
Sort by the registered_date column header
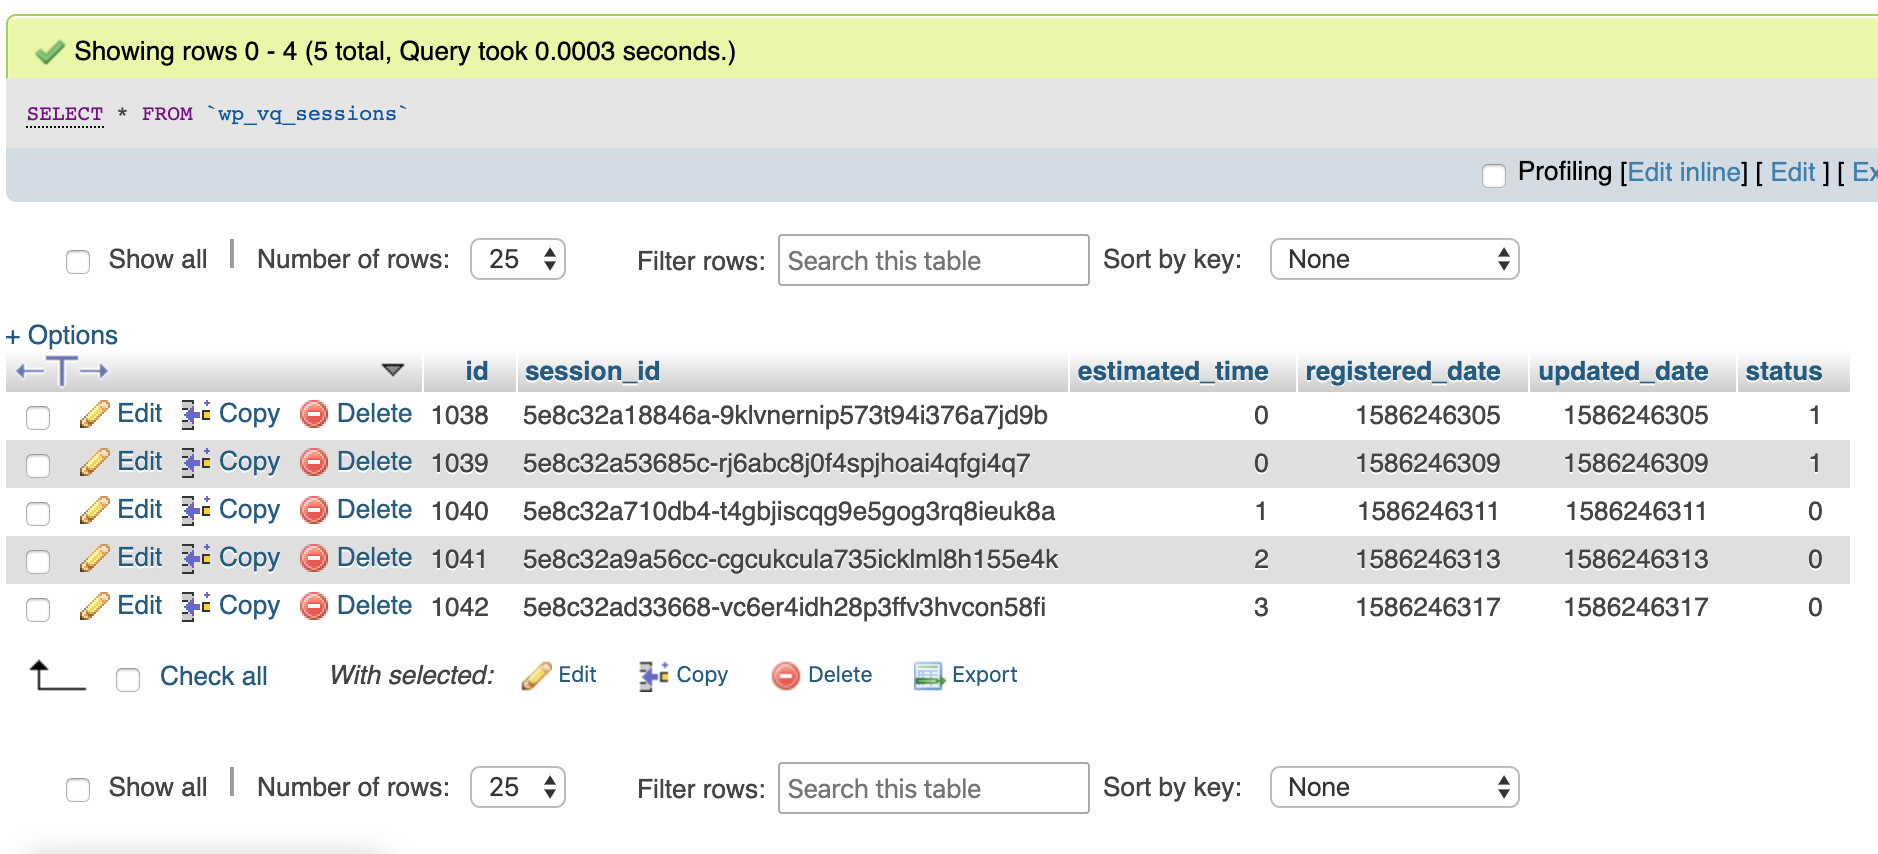click(x=1403, y=371)
